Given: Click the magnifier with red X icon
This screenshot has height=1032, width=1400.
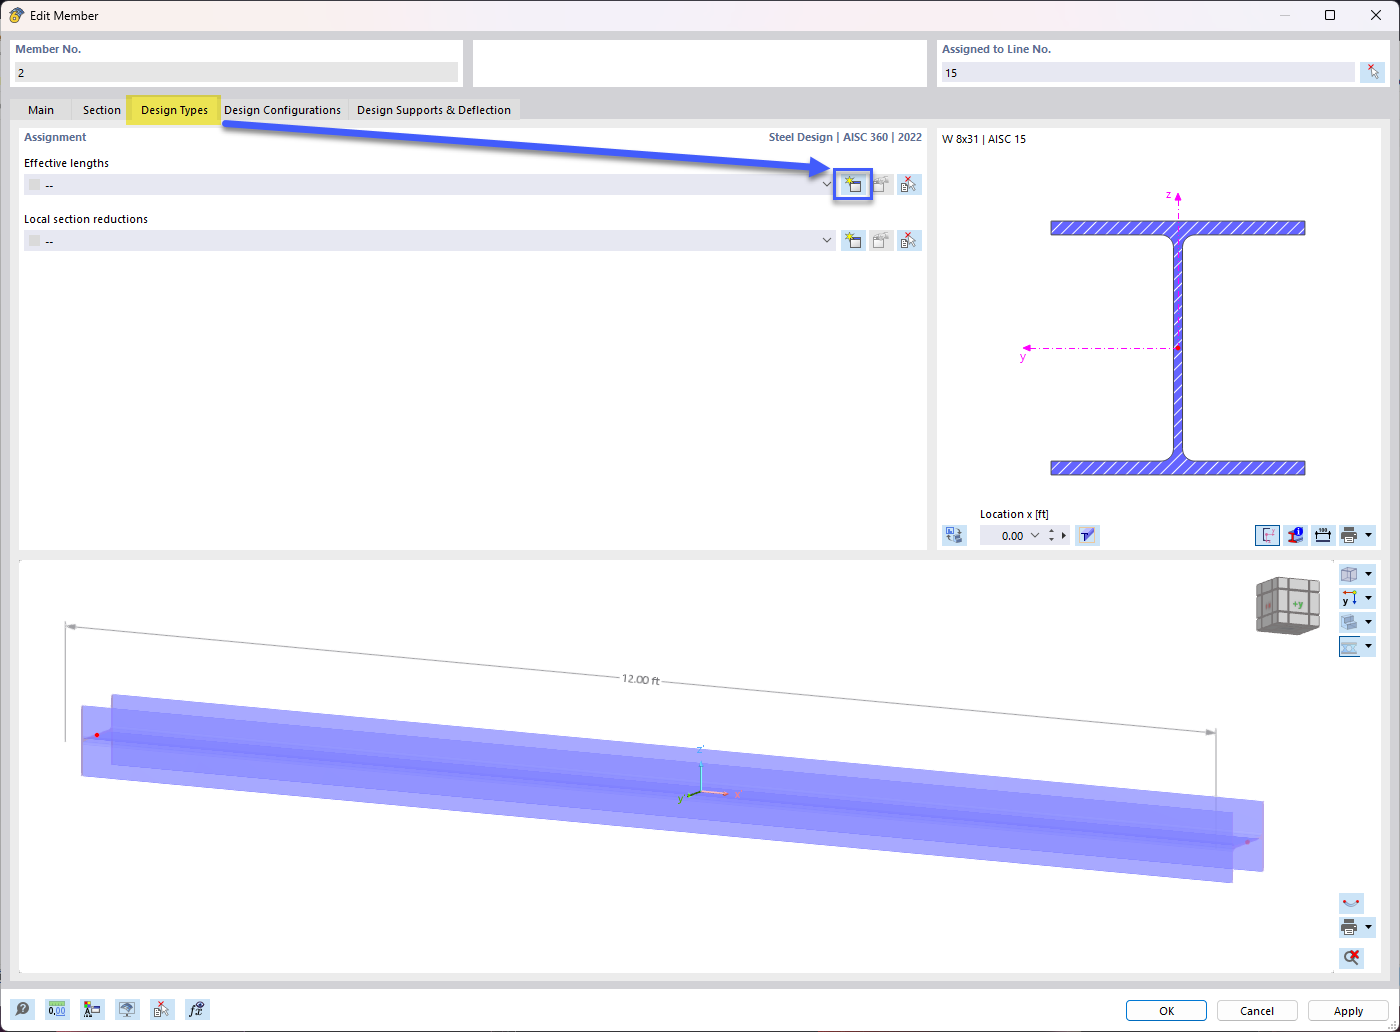Looking at the screenshot, I should (1351, 957).
